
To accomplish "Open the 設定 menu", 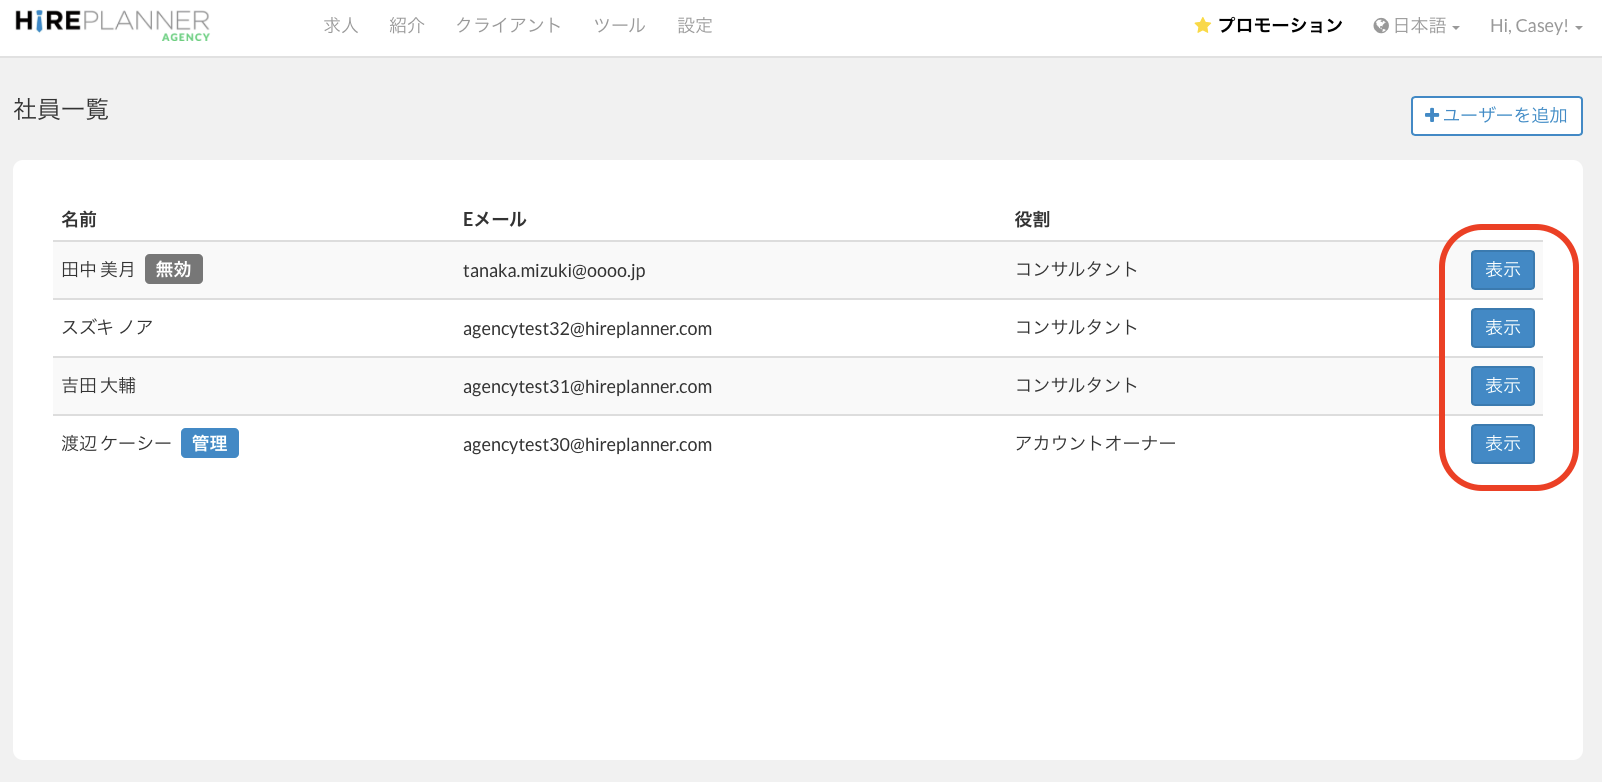I will pyautogui.click(x=695, y=26).
